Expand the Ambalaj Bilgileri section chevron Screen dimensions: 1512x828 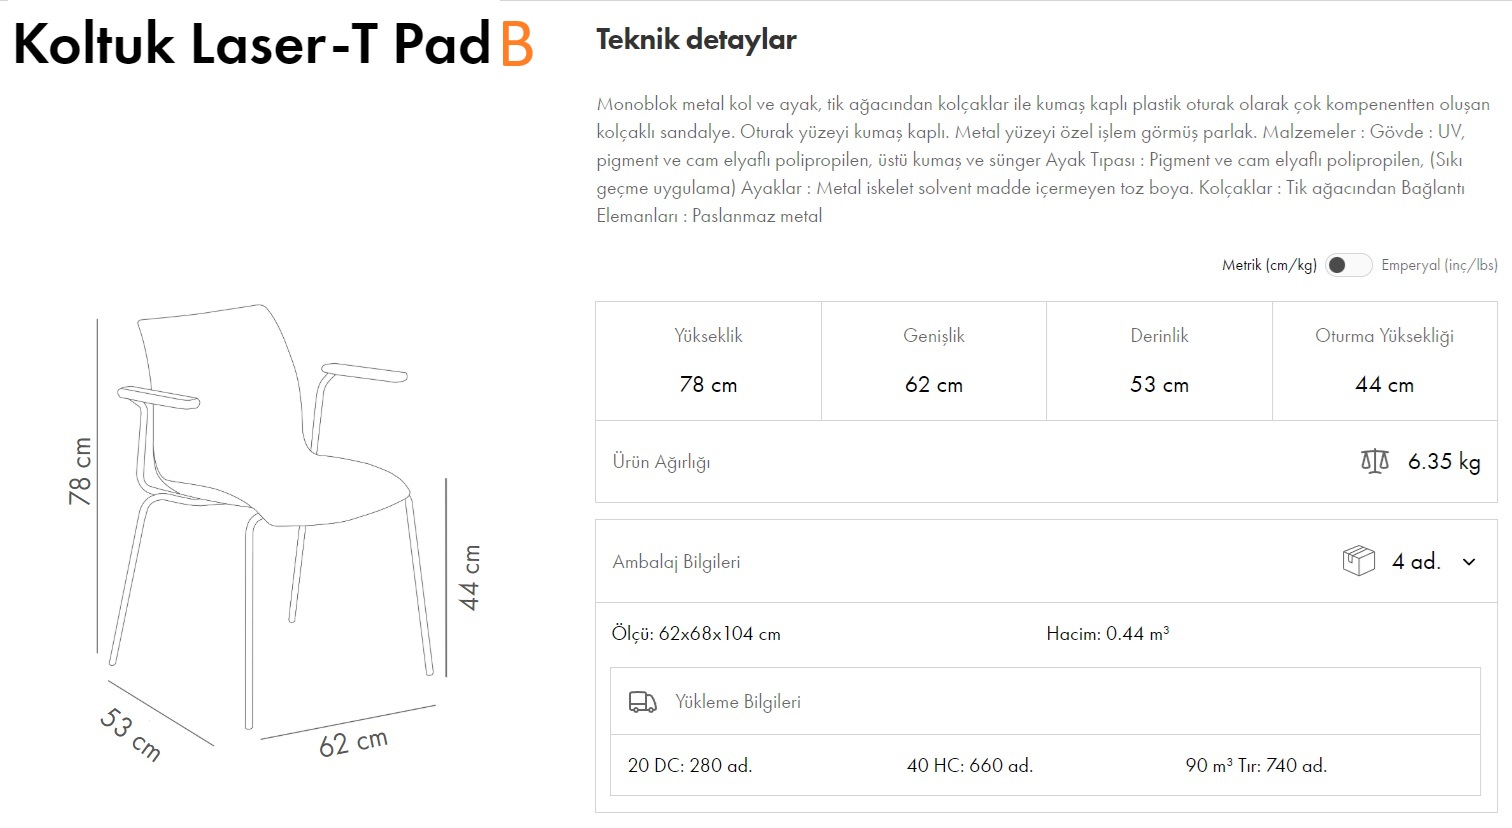click(1470, 562)
